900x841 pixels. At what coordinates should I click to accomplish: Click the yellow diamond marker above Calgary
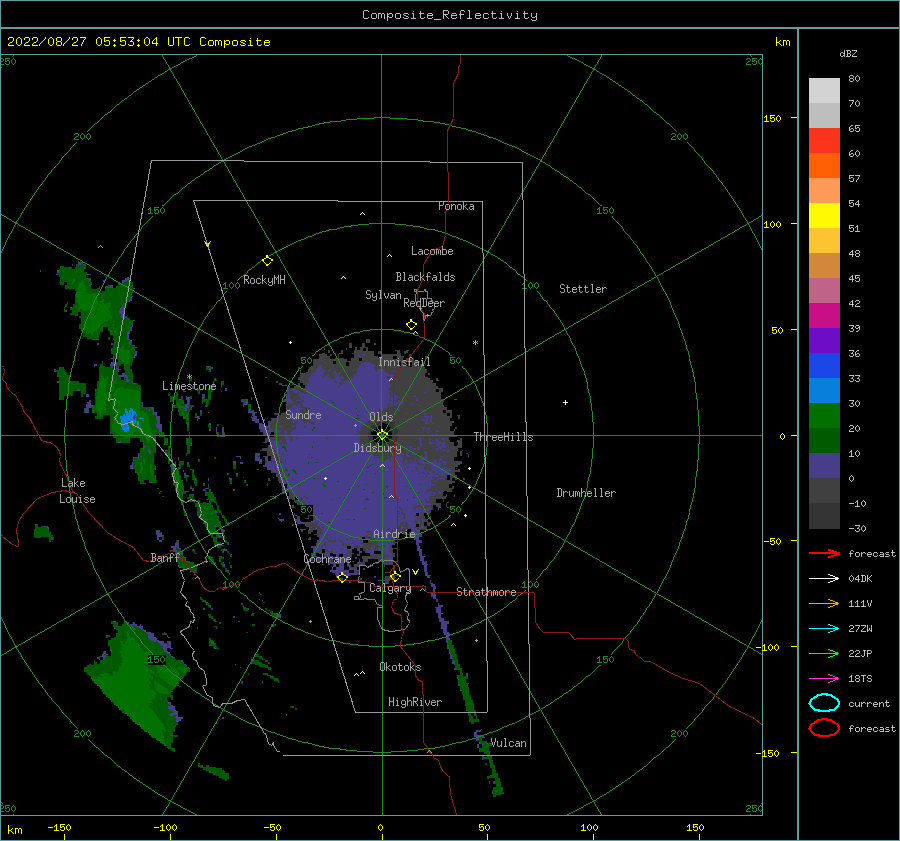[x=395, y=576]
